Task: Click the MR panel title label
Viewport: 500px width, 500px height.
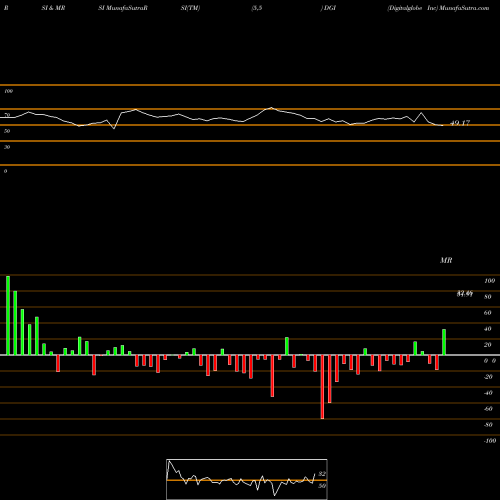Action: (446, 260)
